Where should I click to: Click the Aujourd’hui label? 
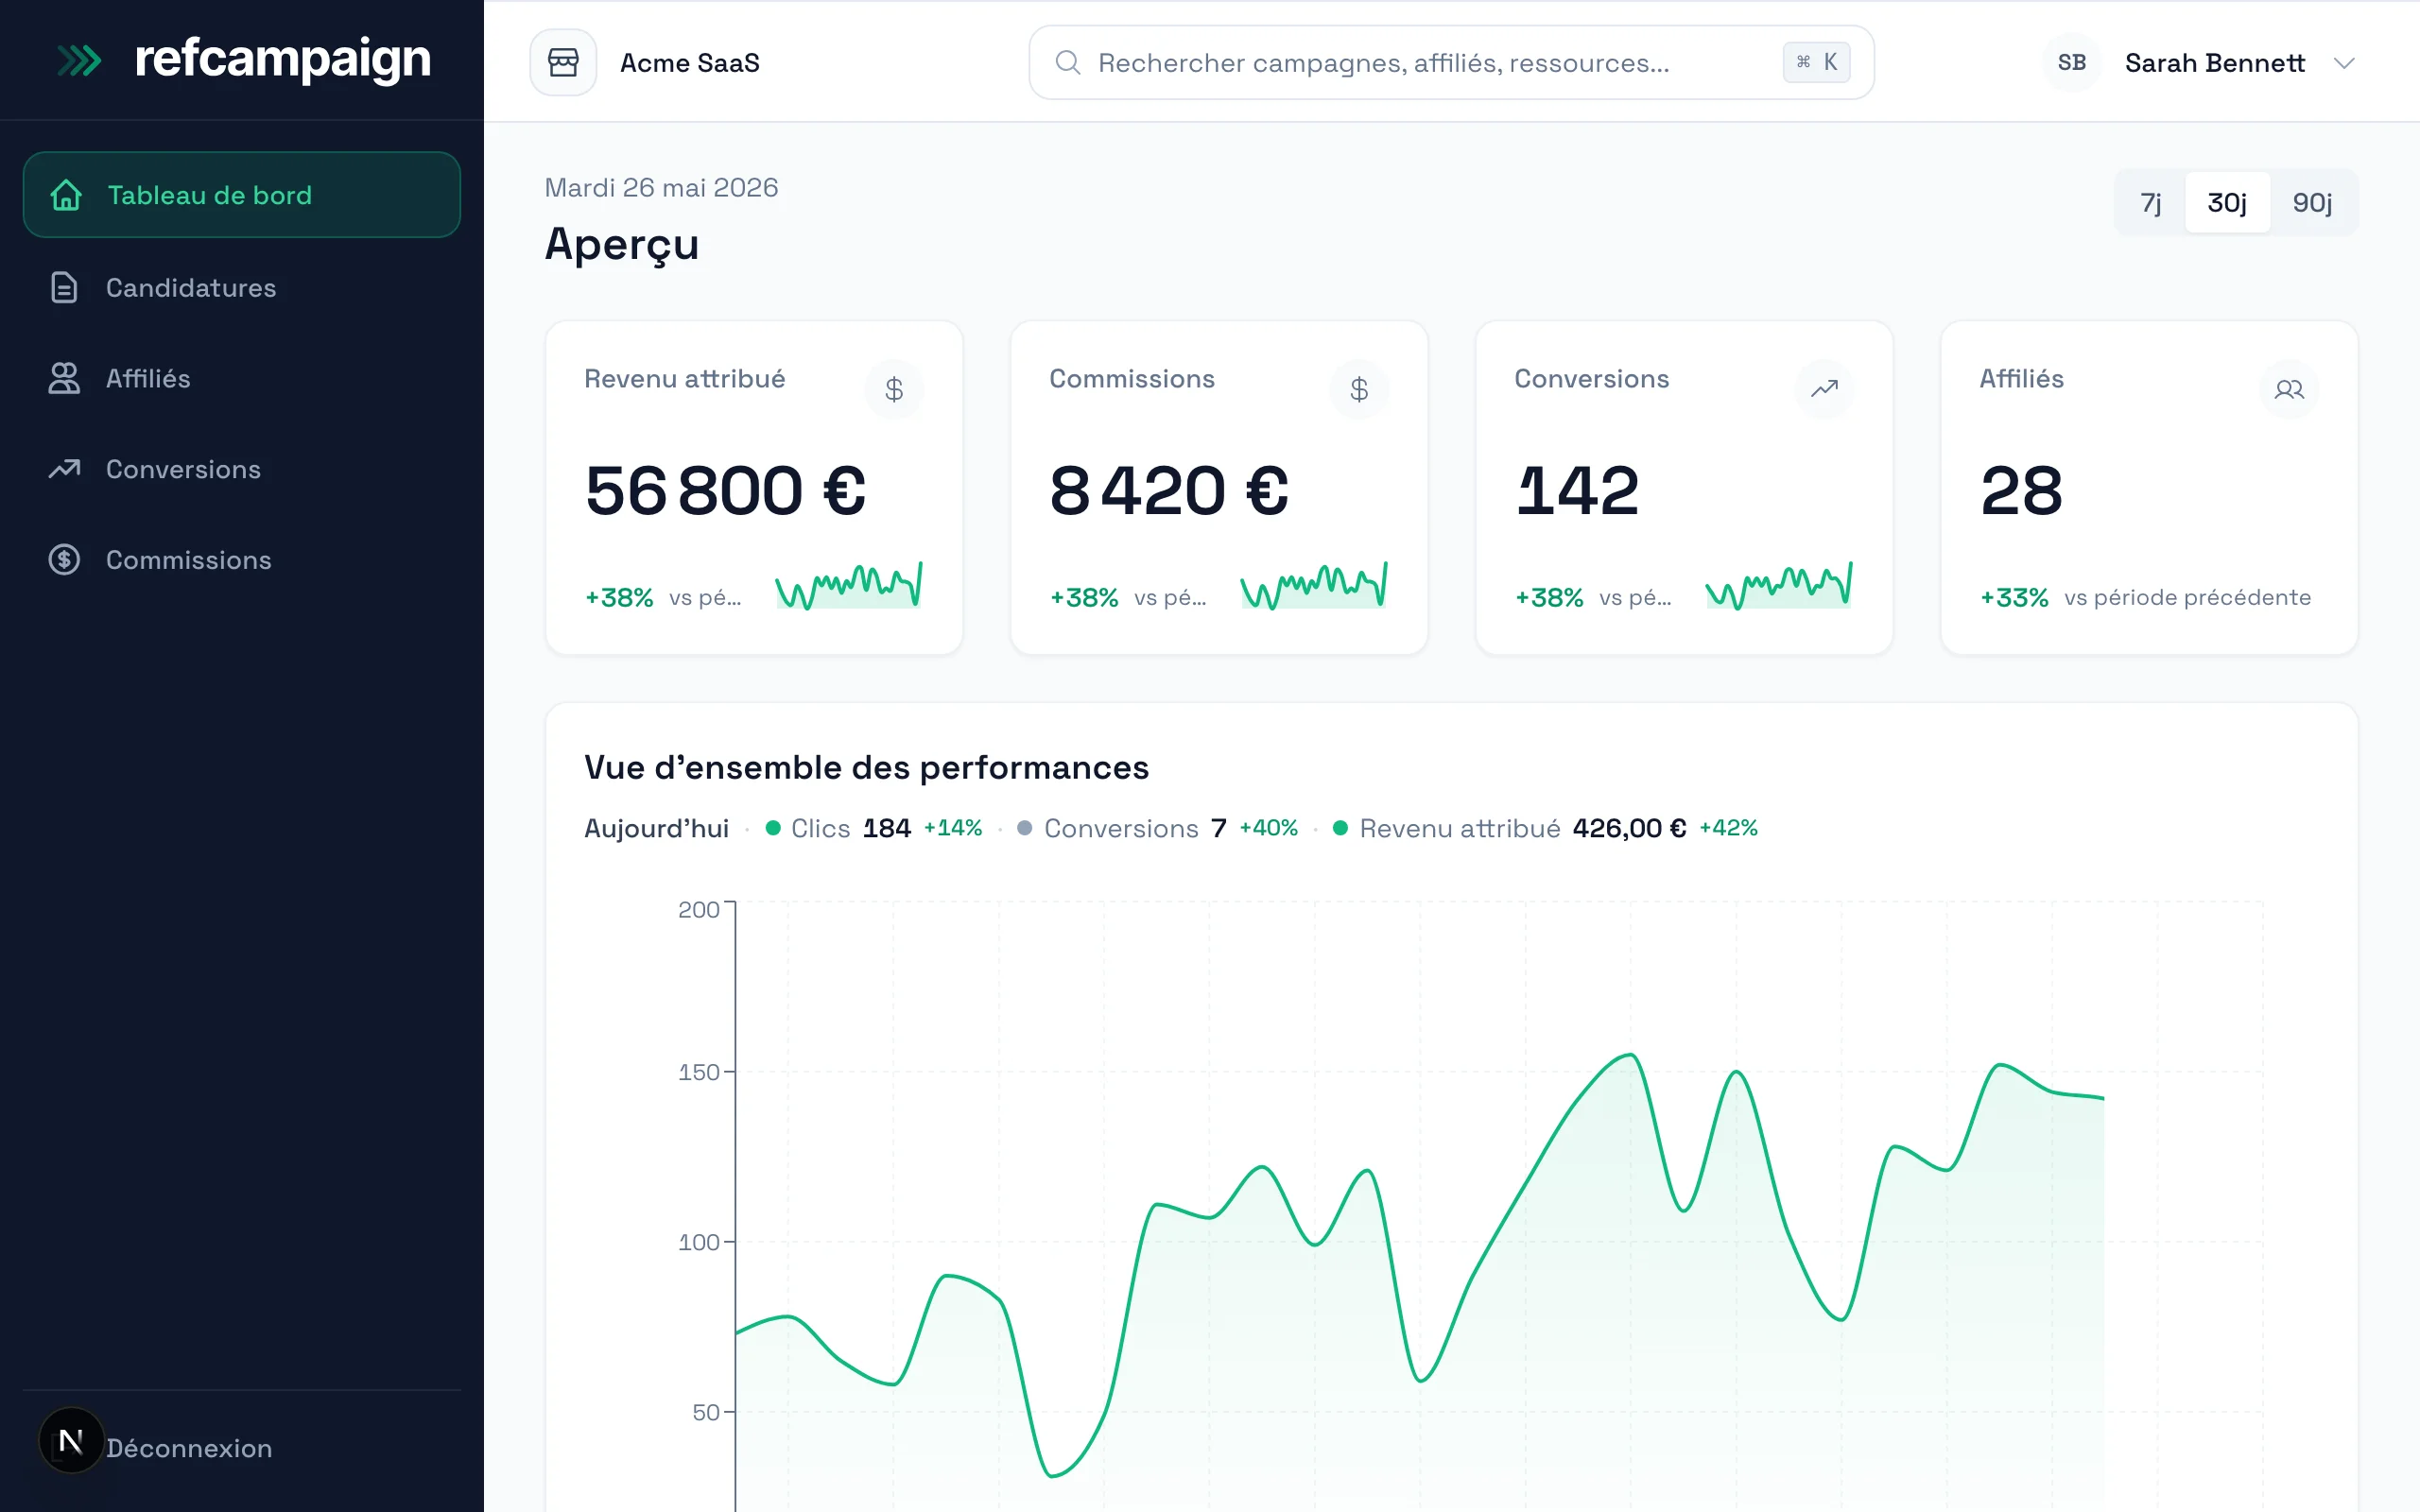point(656,829)
